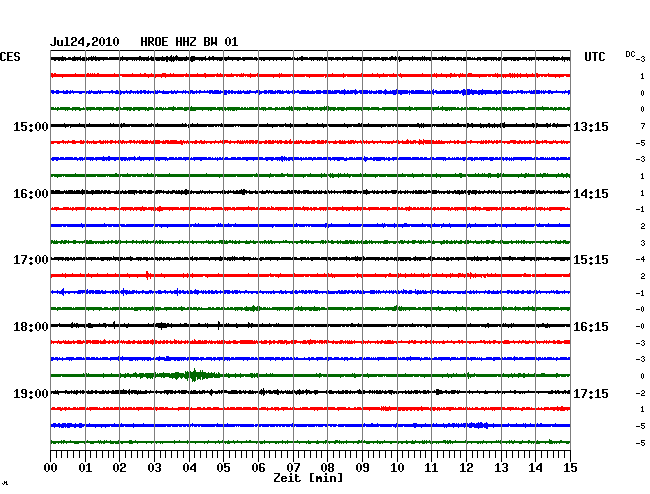Click the 13:15 UTC time label
Image resolution: width=650 pixels, height=494 pixels.
tap(591, 126)
